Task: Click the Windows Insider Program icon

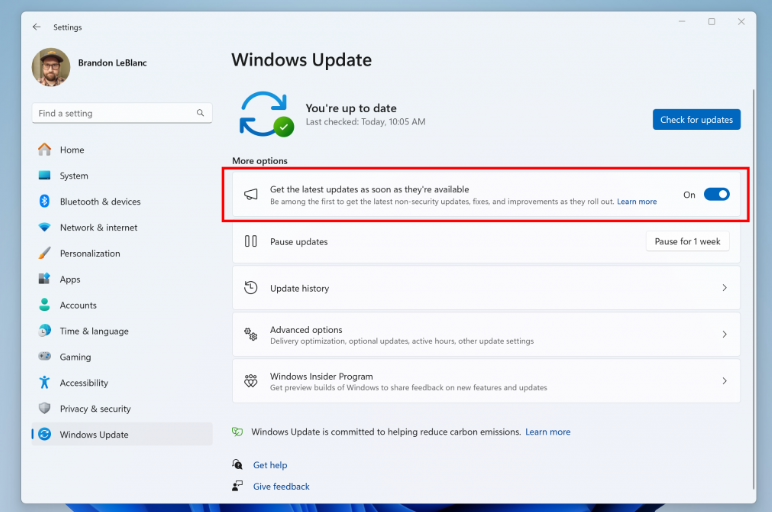Action: point(251,381)
